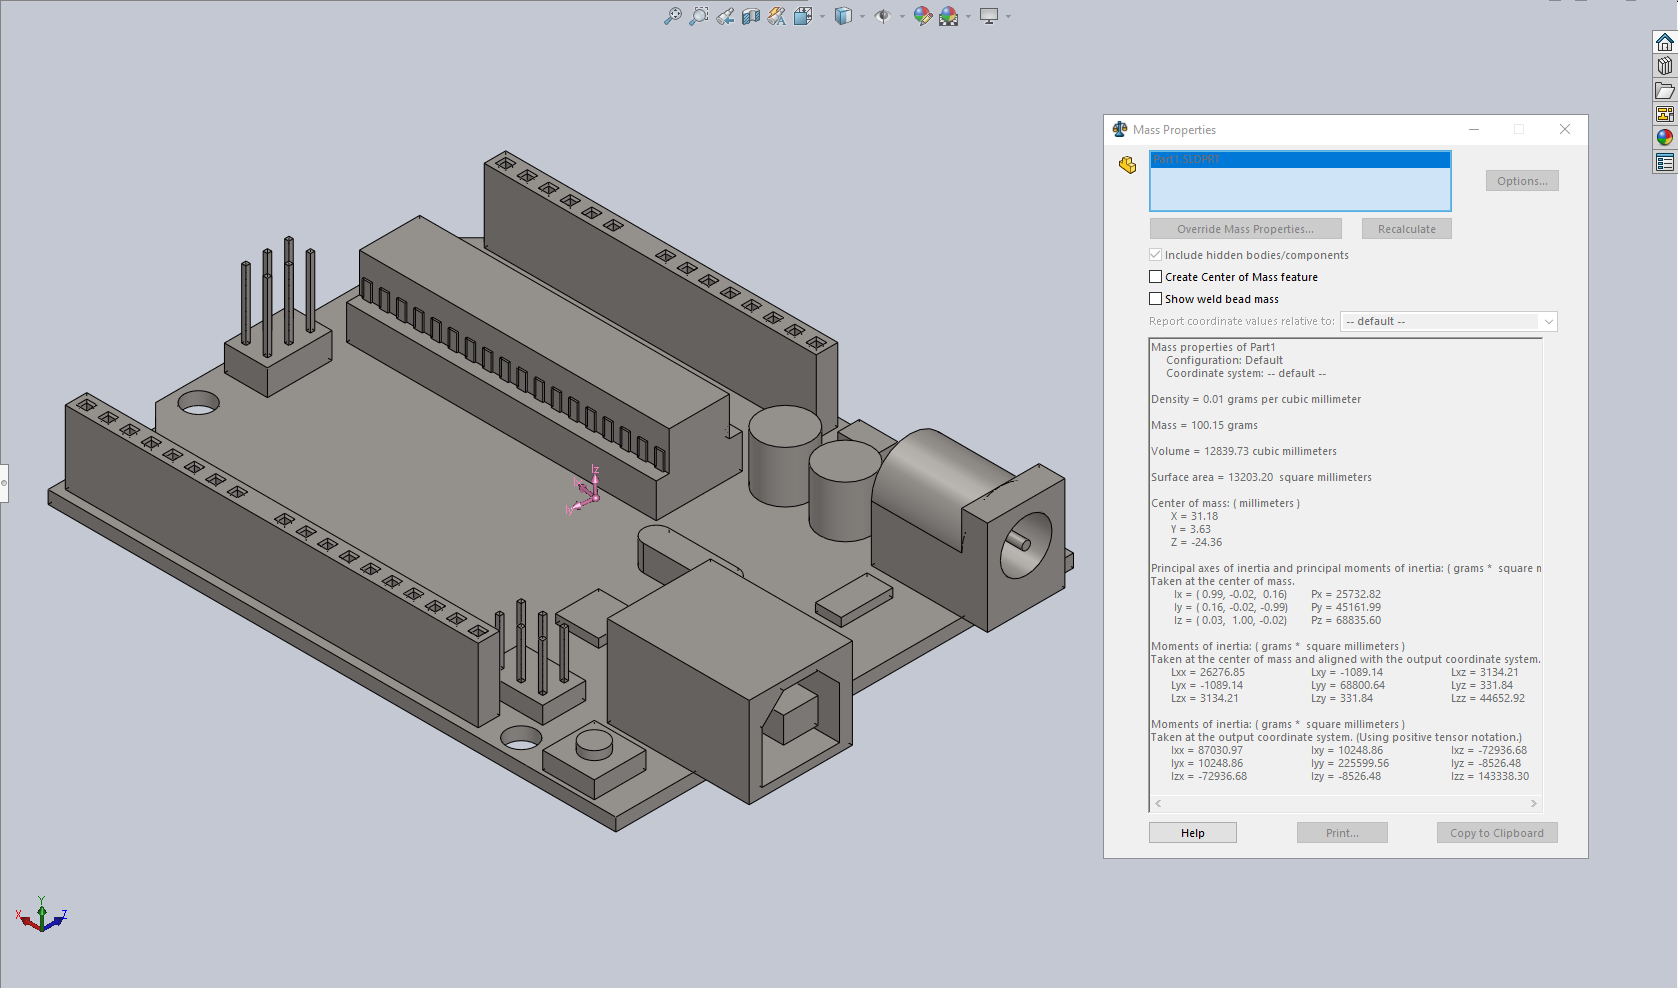
Task: Click the Options button
Action: click(1522, 181)
